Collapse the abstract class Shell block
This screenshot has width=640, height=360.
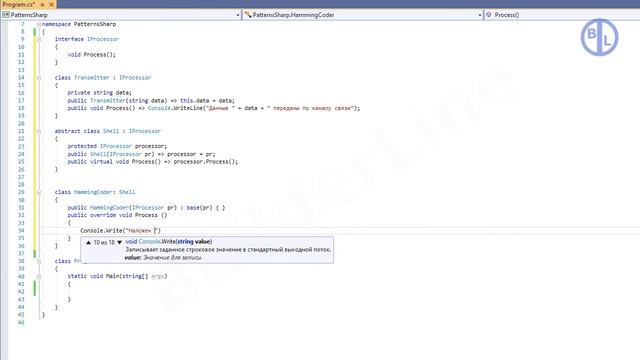click(x=39, y=131)
